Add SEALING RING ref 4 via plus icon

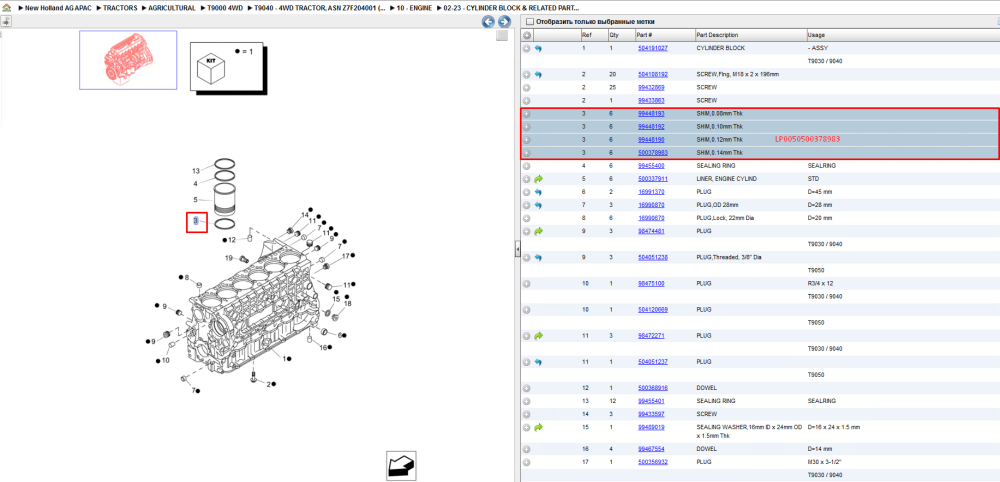click(527, 166)
